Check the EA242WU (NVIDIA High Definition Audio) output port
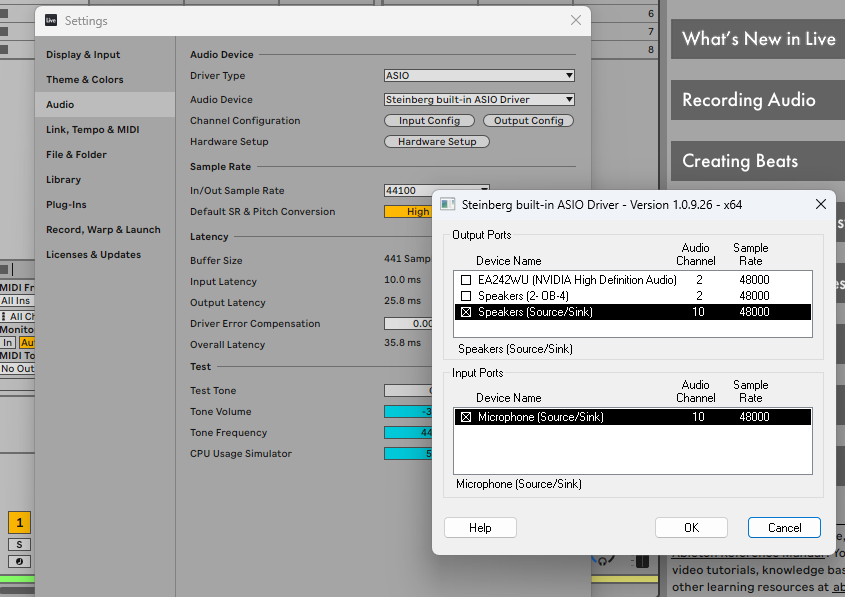Image resolution: width=845 pixels, height=597 pixels. coord(466,280)
